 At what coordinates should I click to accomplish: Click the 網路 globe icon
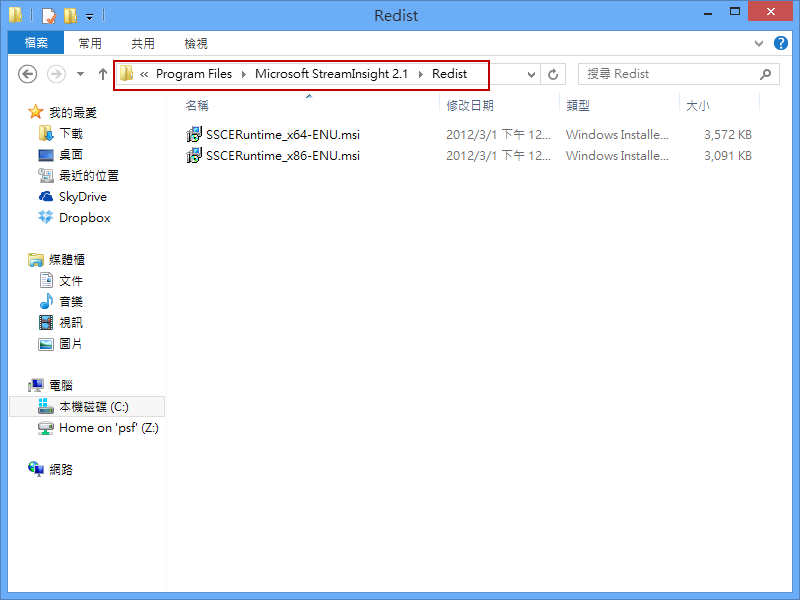36,469
